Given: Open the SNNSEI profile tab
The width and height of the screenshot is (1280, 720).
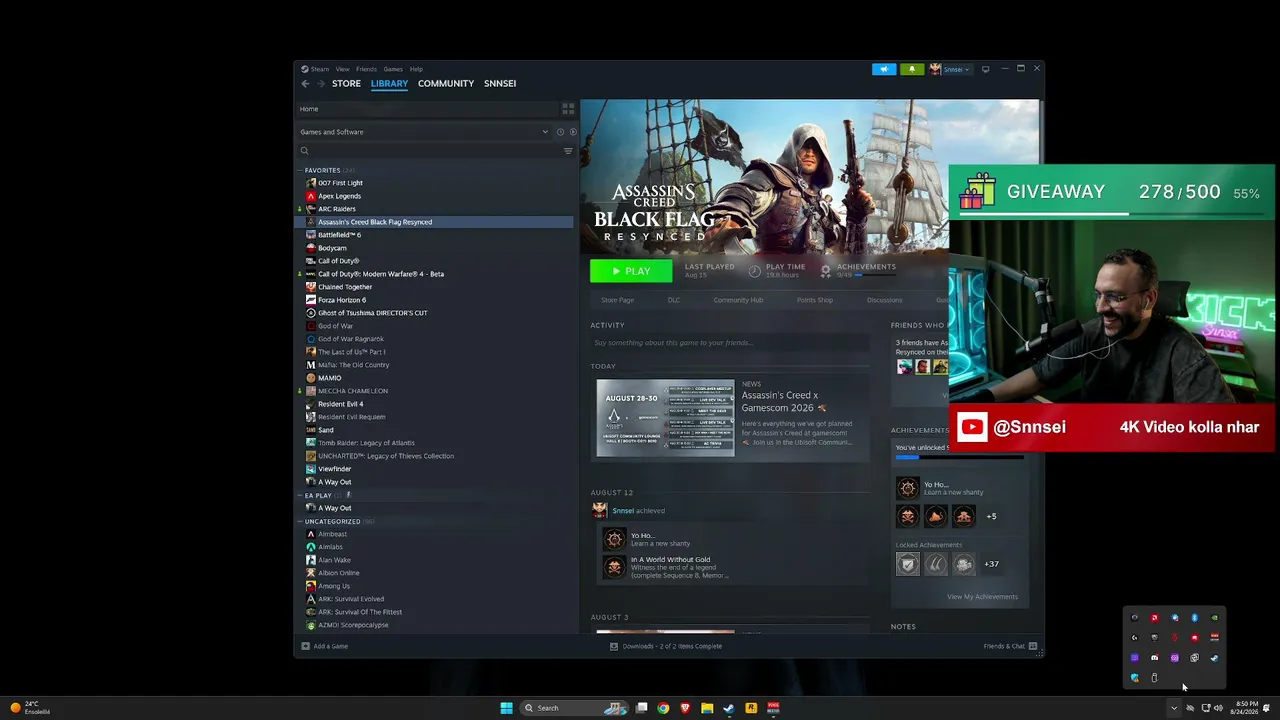Looking at the screenshot, I should (500, 84).
